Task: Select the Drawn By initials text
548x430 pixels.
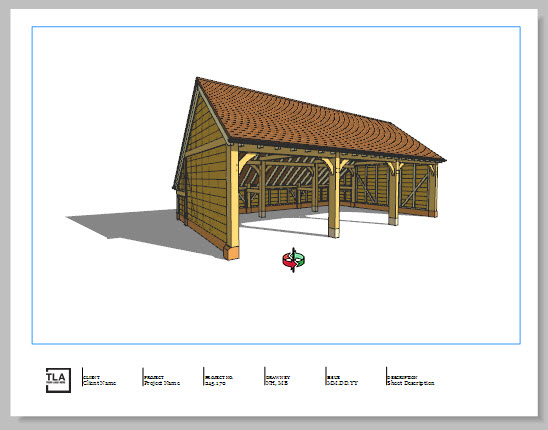Action: pyautogui.click(x=277, y=383)
